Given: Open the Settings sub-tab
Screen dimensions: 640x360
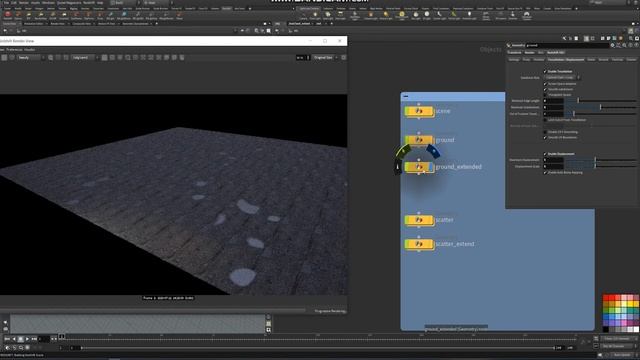Looking at the screenshot, I should point(514,60).
